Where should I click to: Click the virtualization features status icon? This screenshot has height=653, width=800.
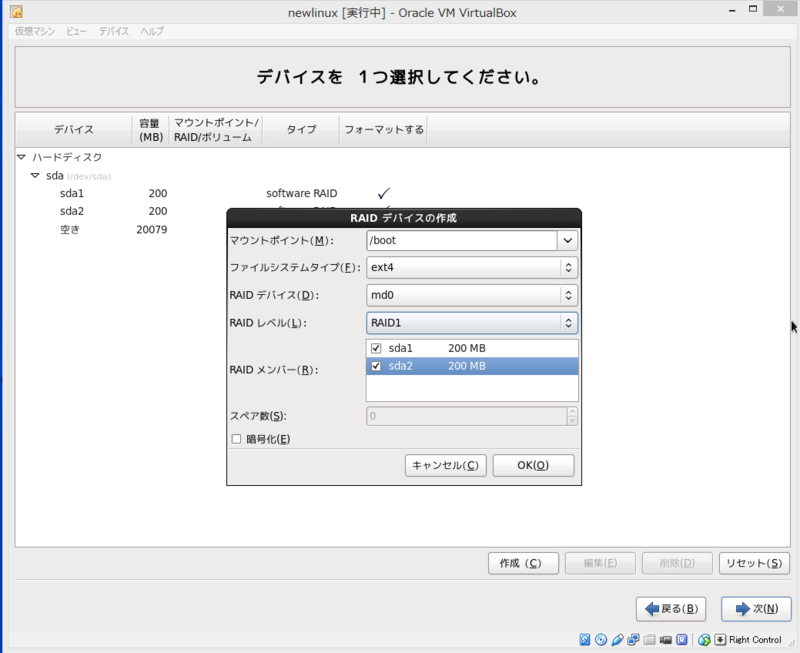point(682,640)
